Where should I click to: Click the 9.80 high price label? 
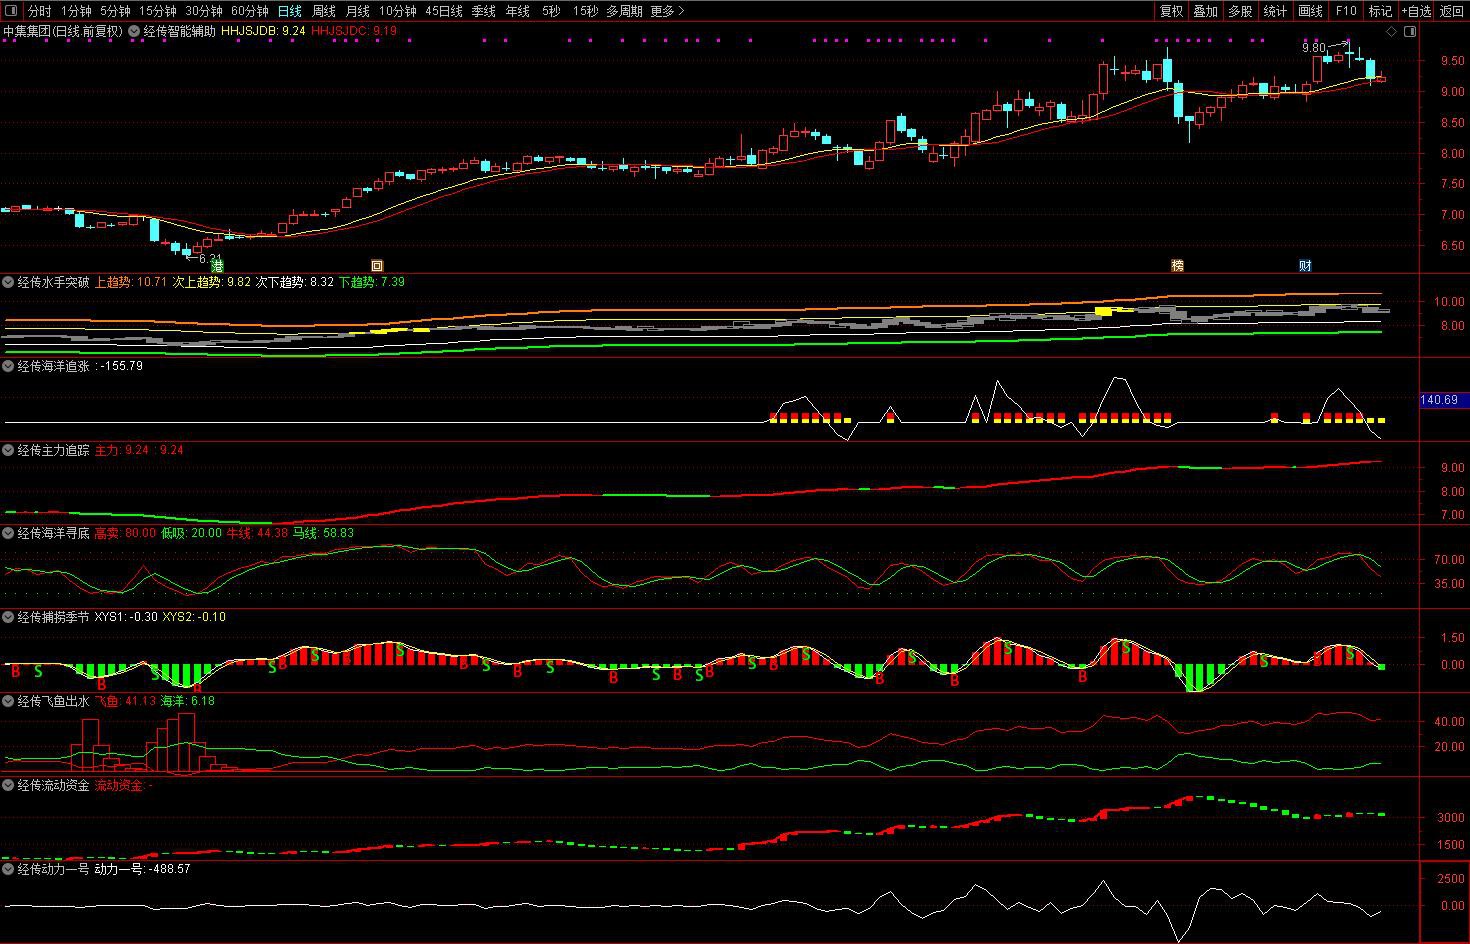pyautogui.click(x=1313, y=48)
